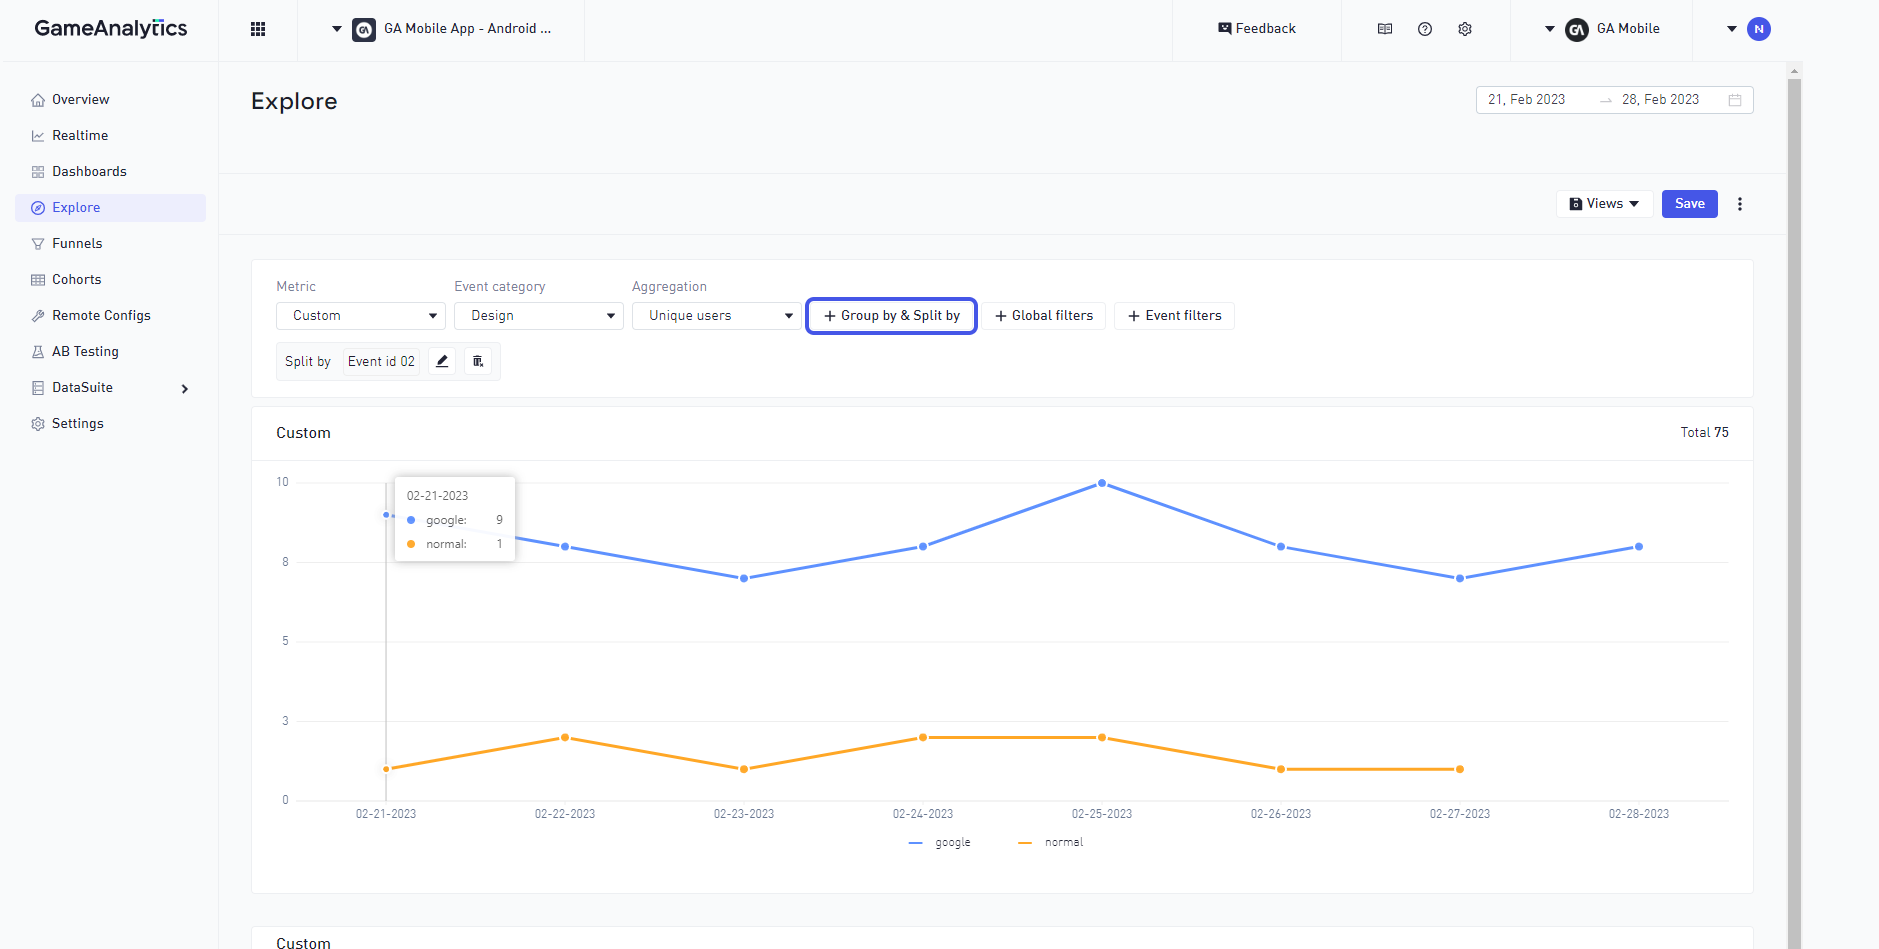Click the Cohorts table icon
The height and width of the screenshot is (949, 1879).
pyautogui.click(x=38, y=280)
